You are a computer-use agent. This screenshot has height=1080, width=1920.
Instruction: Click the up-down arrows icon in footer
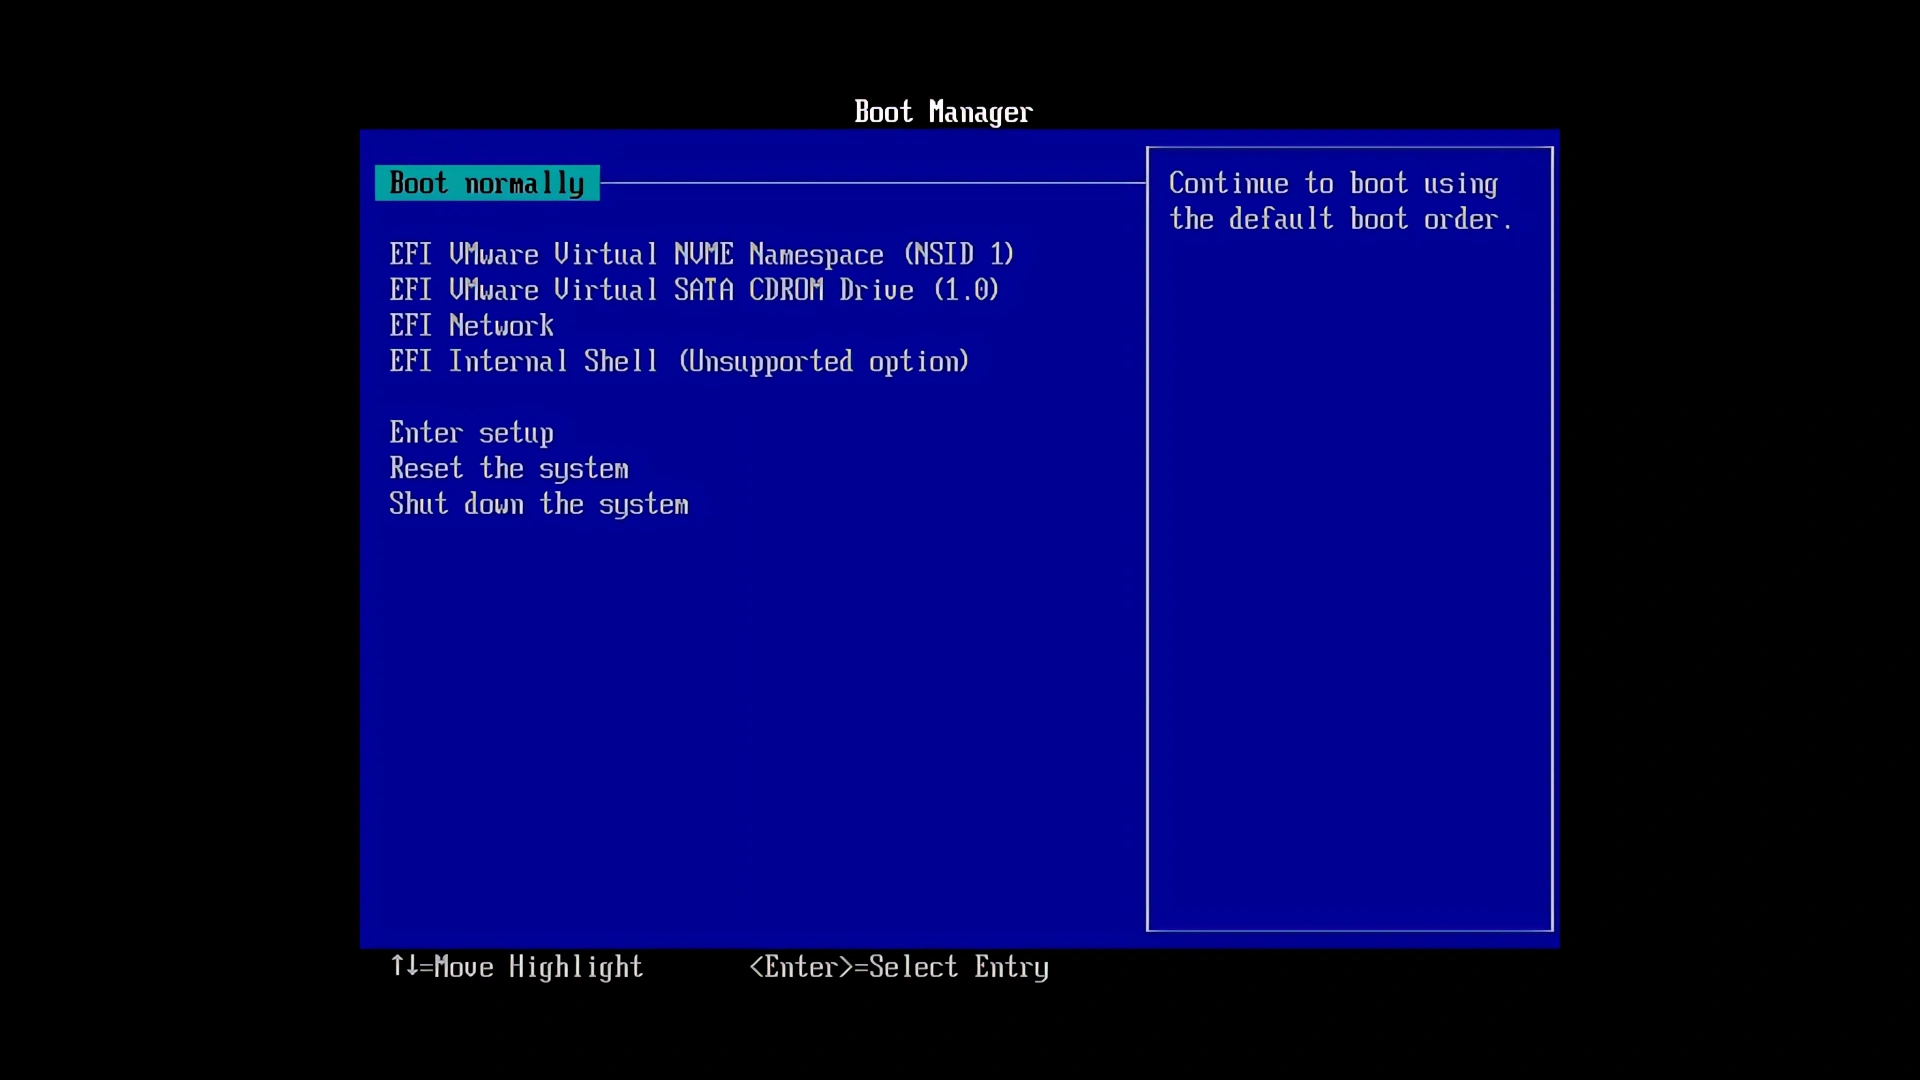pyautogui.click(x=404, y=966)
